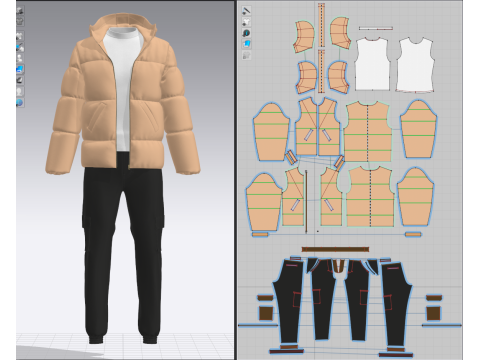Click the white garment with dot icon in 3D toolbar
This screenshot has height=360, width=480.
(20, 36)
